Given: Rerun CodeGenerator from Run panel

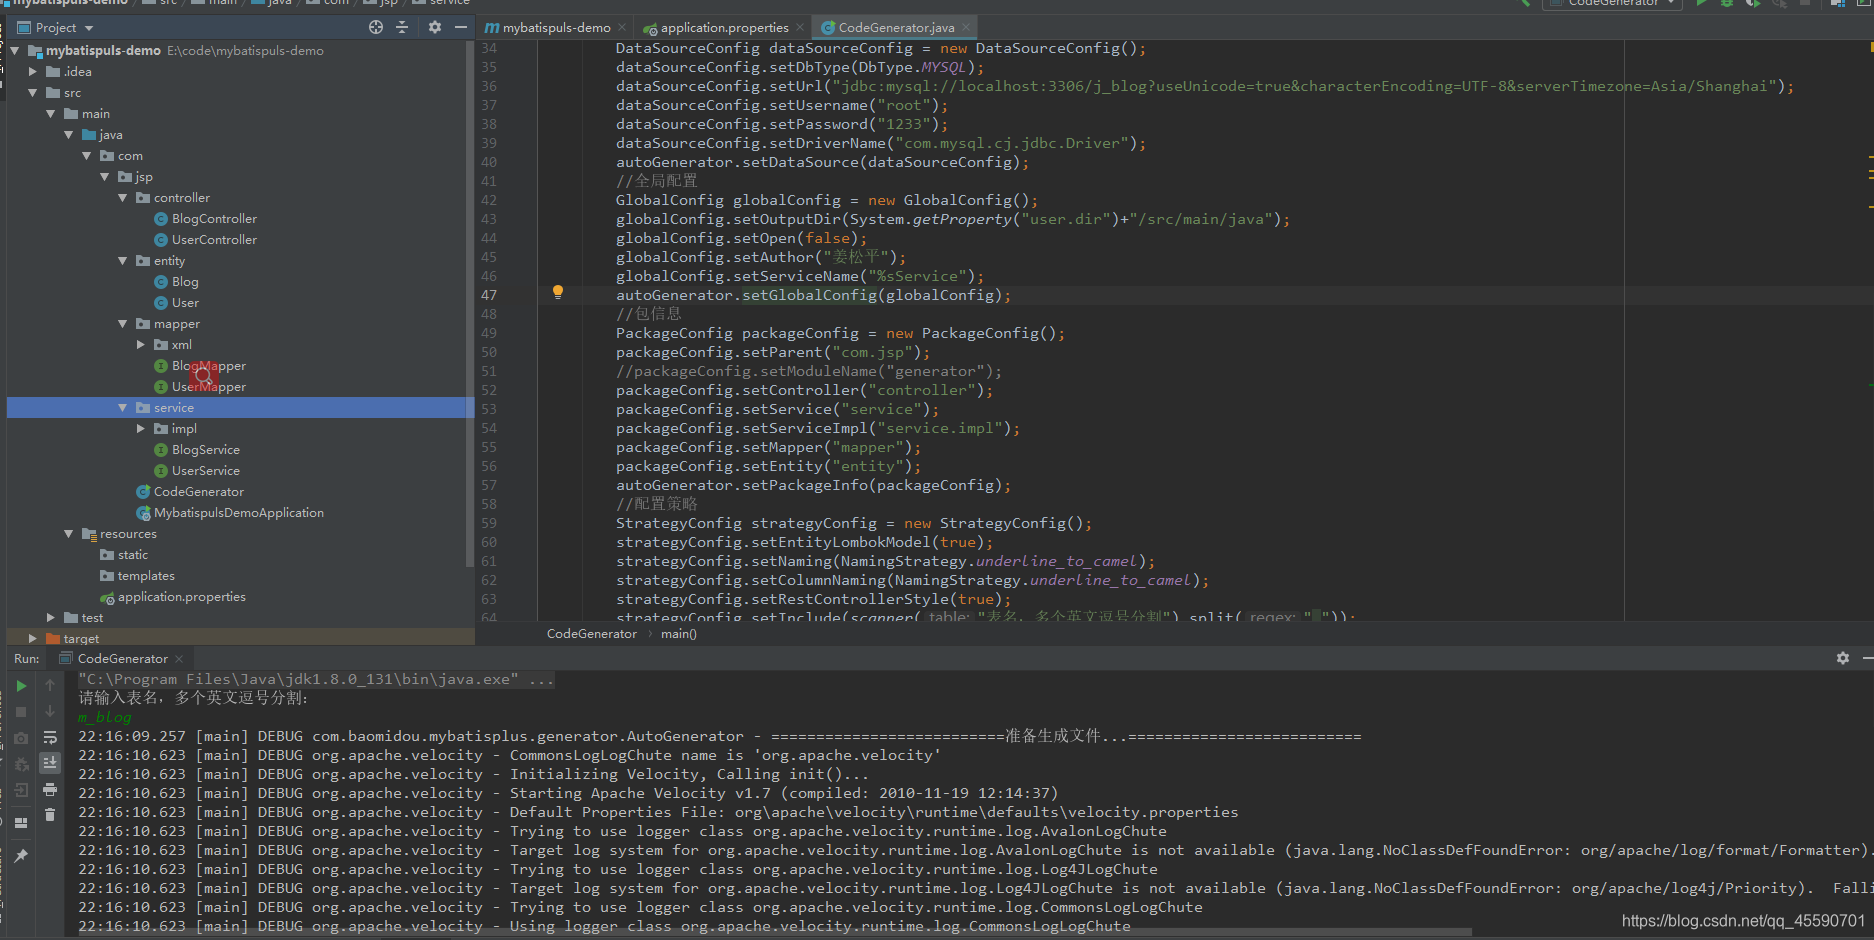Looking at the screenshot, I should click(21, 686).
